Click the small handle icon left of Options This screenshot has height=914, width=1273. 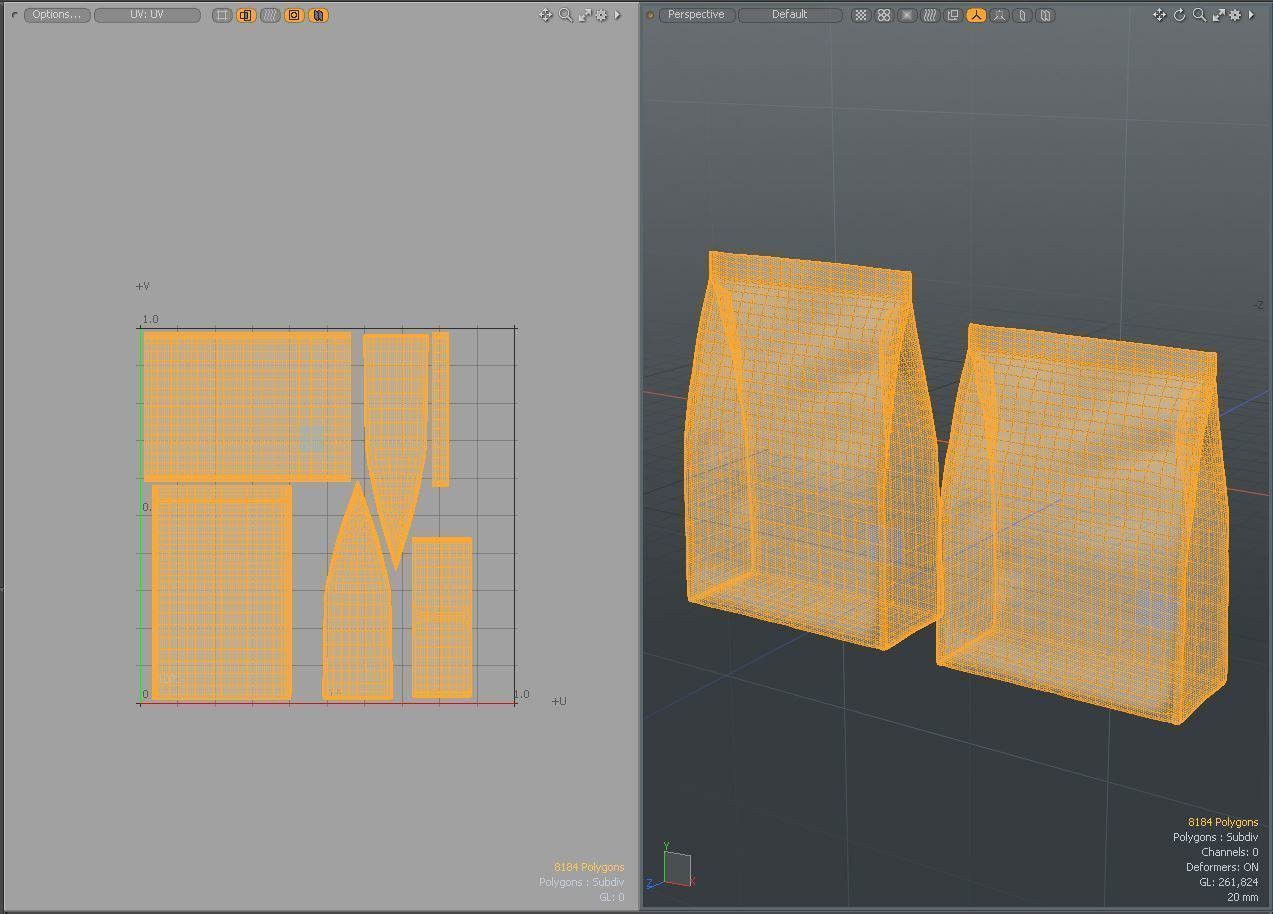point(13,15)
